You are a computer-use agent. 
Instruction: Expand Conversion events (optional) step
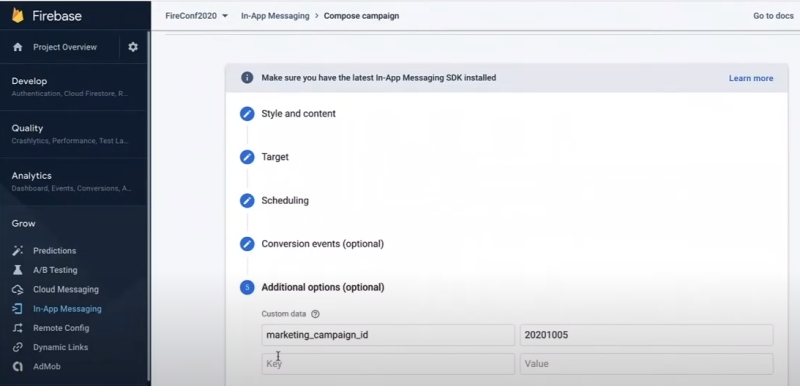322,244
